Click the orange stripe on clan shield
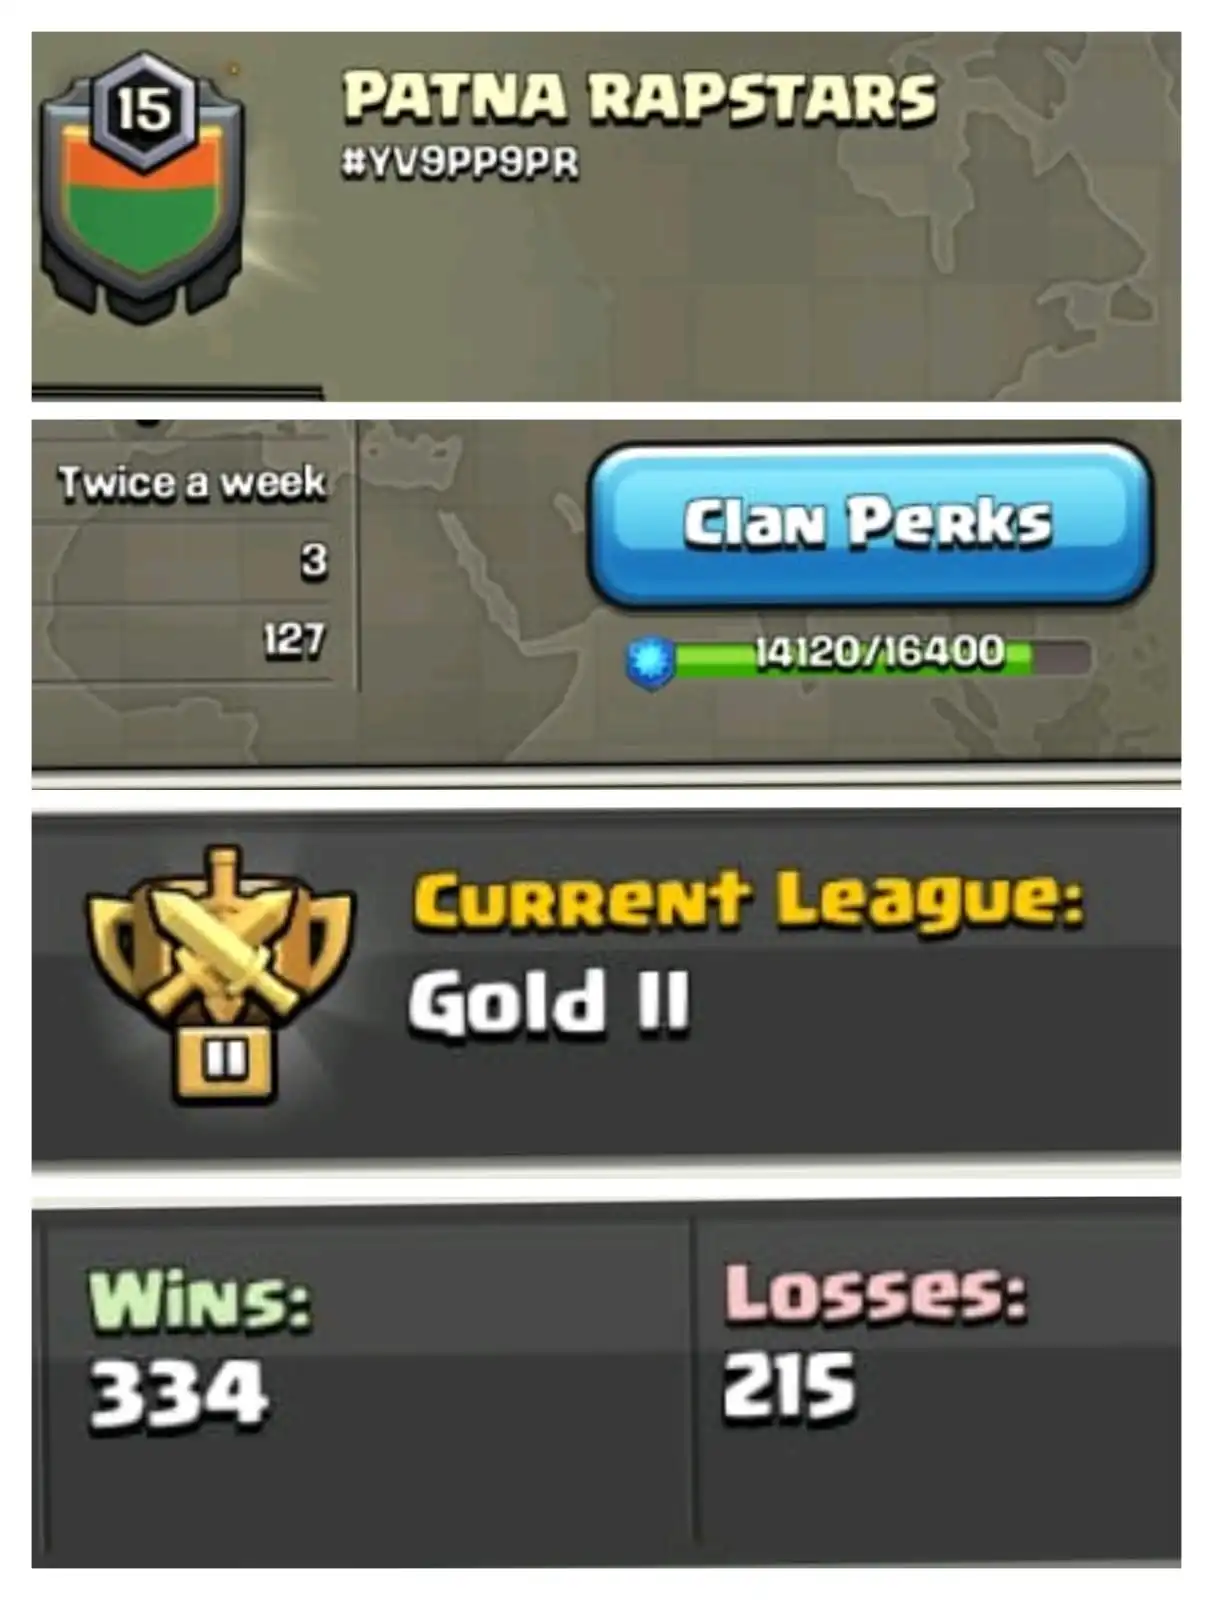Screen dimensions: 1213x1600 click(x=143, y=167)
